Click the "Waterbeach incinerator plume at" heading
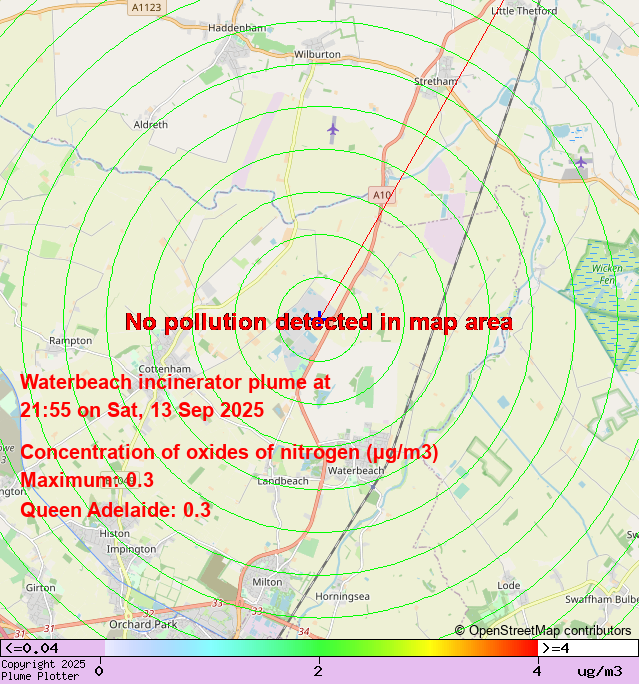This screenshot has width=639, height=684. 175,382
